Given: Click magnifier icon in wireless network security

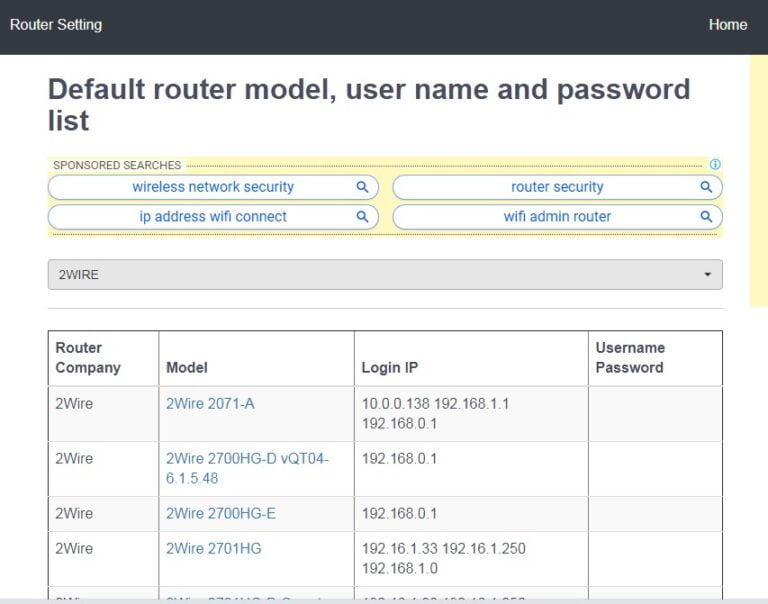Looking at the screenshot, I should 362,187.
